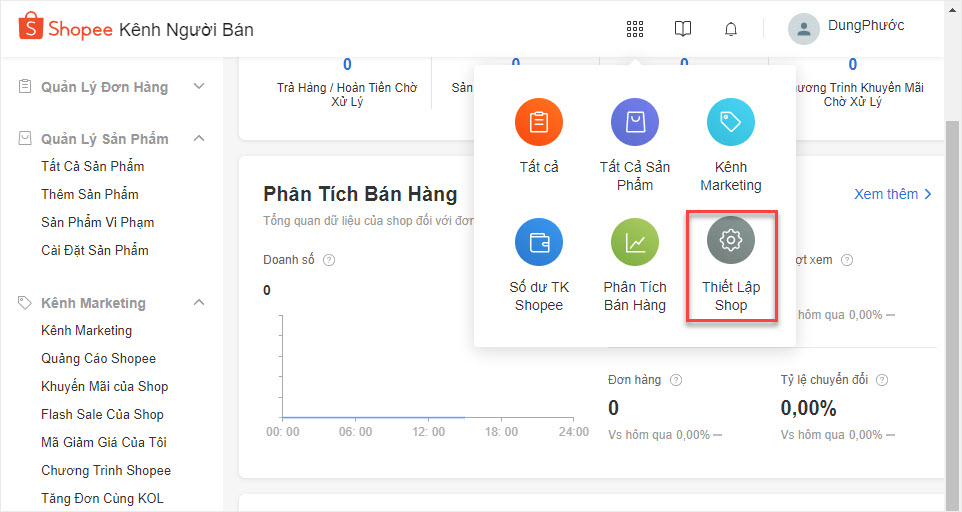Screen dimensions: 962x512
Task: Open the Tất cả orange icon
Action: tap(539, 121)
